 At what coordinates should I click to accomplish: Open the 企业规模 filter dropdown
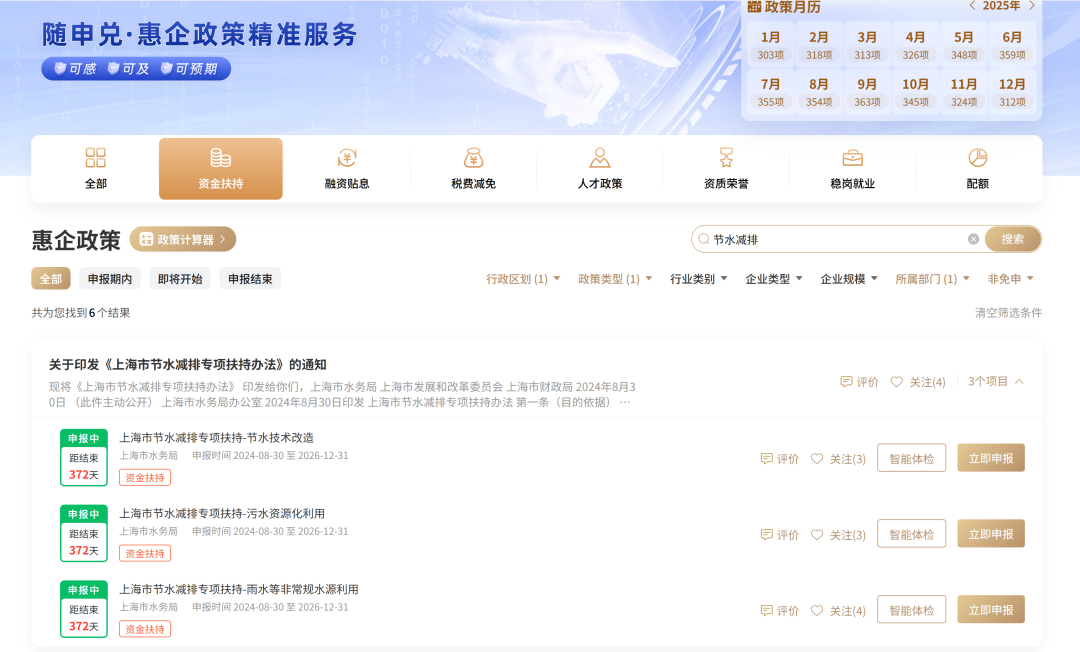coord(849,279)
